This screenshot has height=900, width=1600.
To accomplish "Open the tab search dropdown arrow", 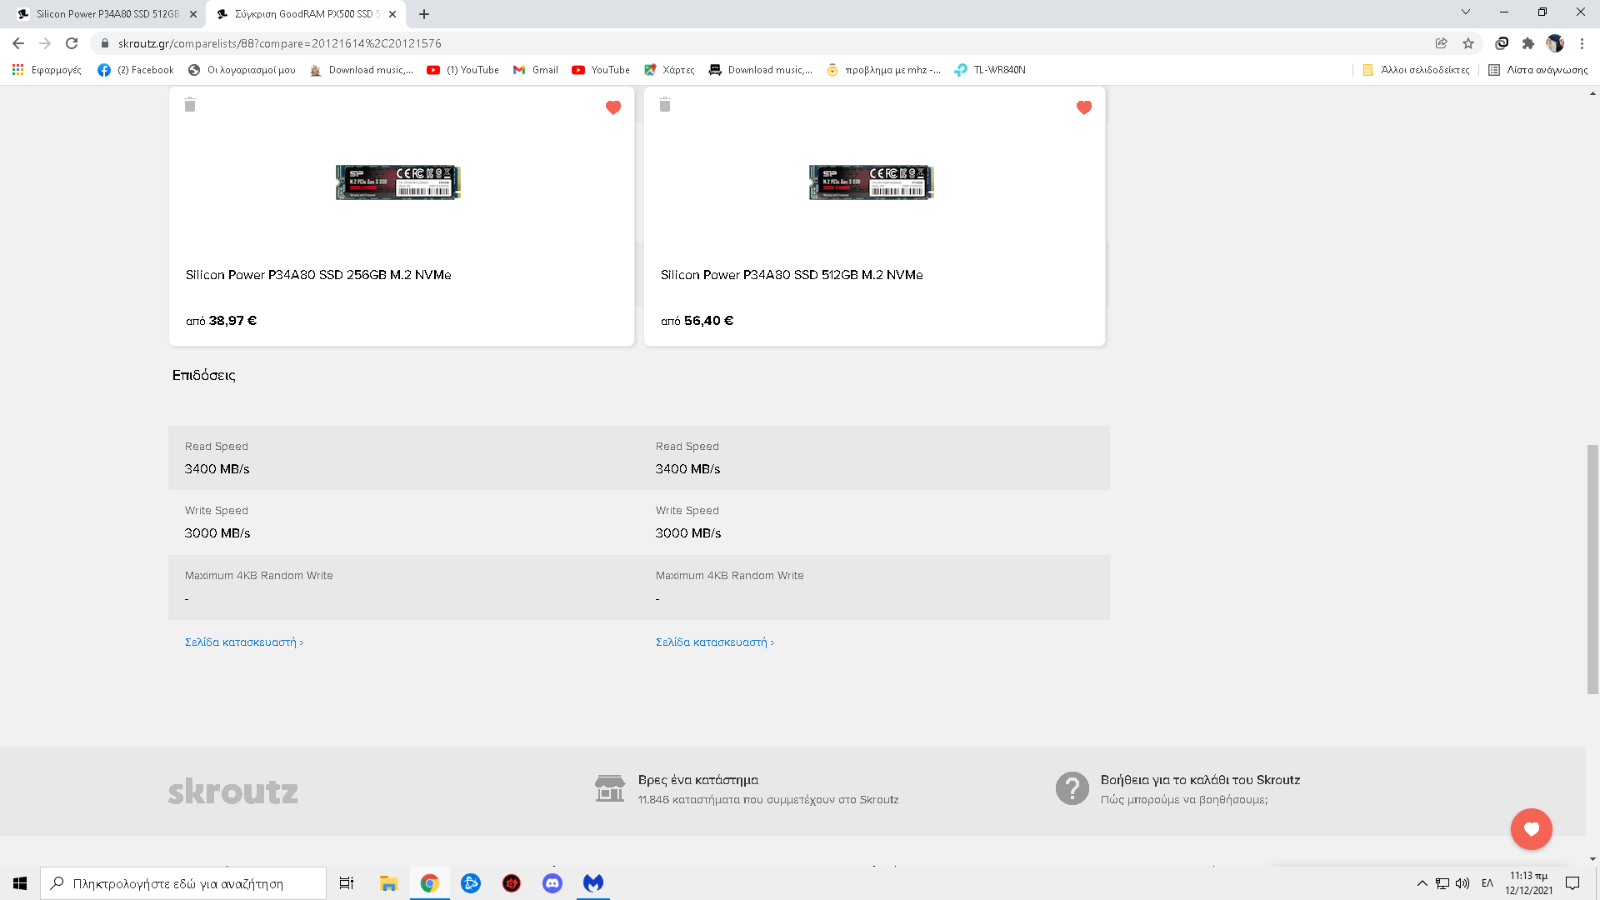I will pos(1465,12).
